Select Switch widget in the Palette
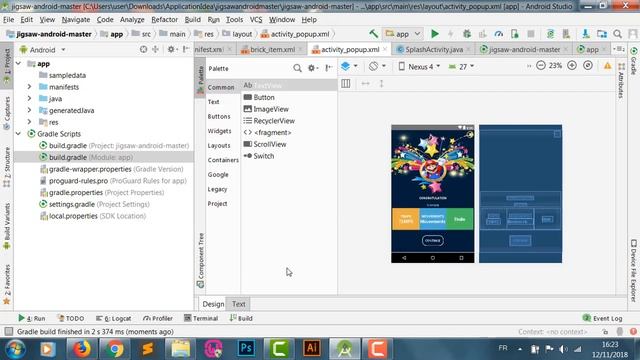The width and height of the screenshot is (640, 360). (259, 156)
